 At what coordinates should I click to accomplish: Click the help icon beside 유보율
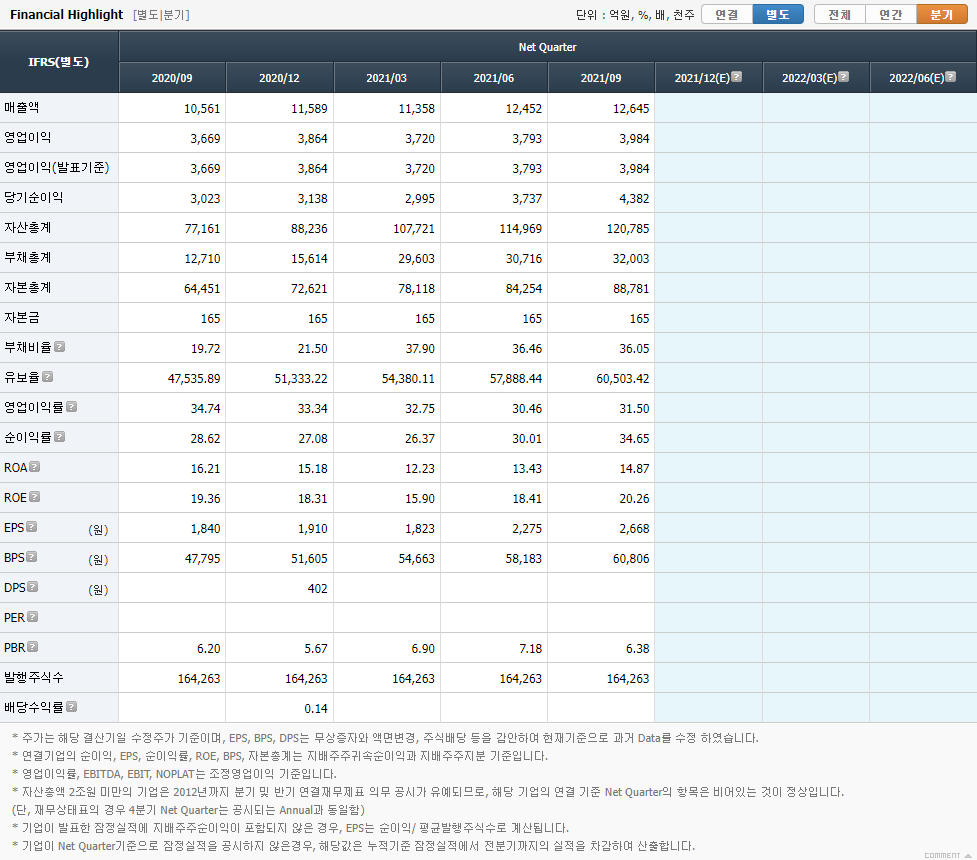[48, 376]
